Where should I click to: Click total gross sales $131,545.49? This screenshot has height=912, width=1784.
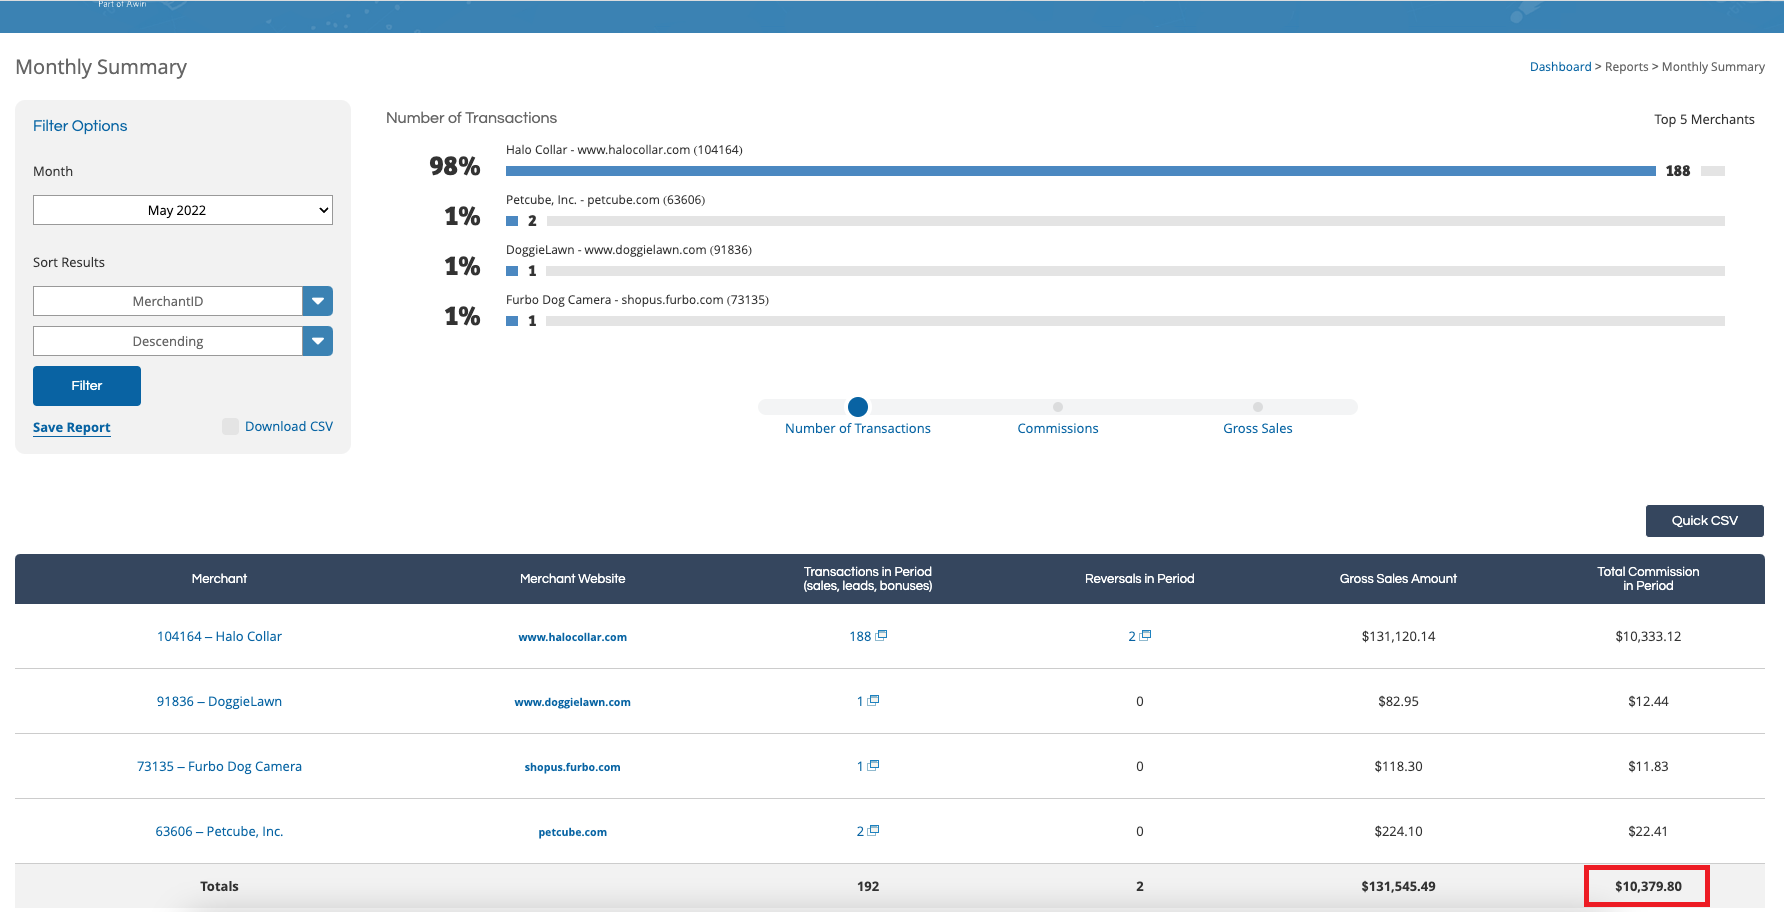coord(1398,886)
